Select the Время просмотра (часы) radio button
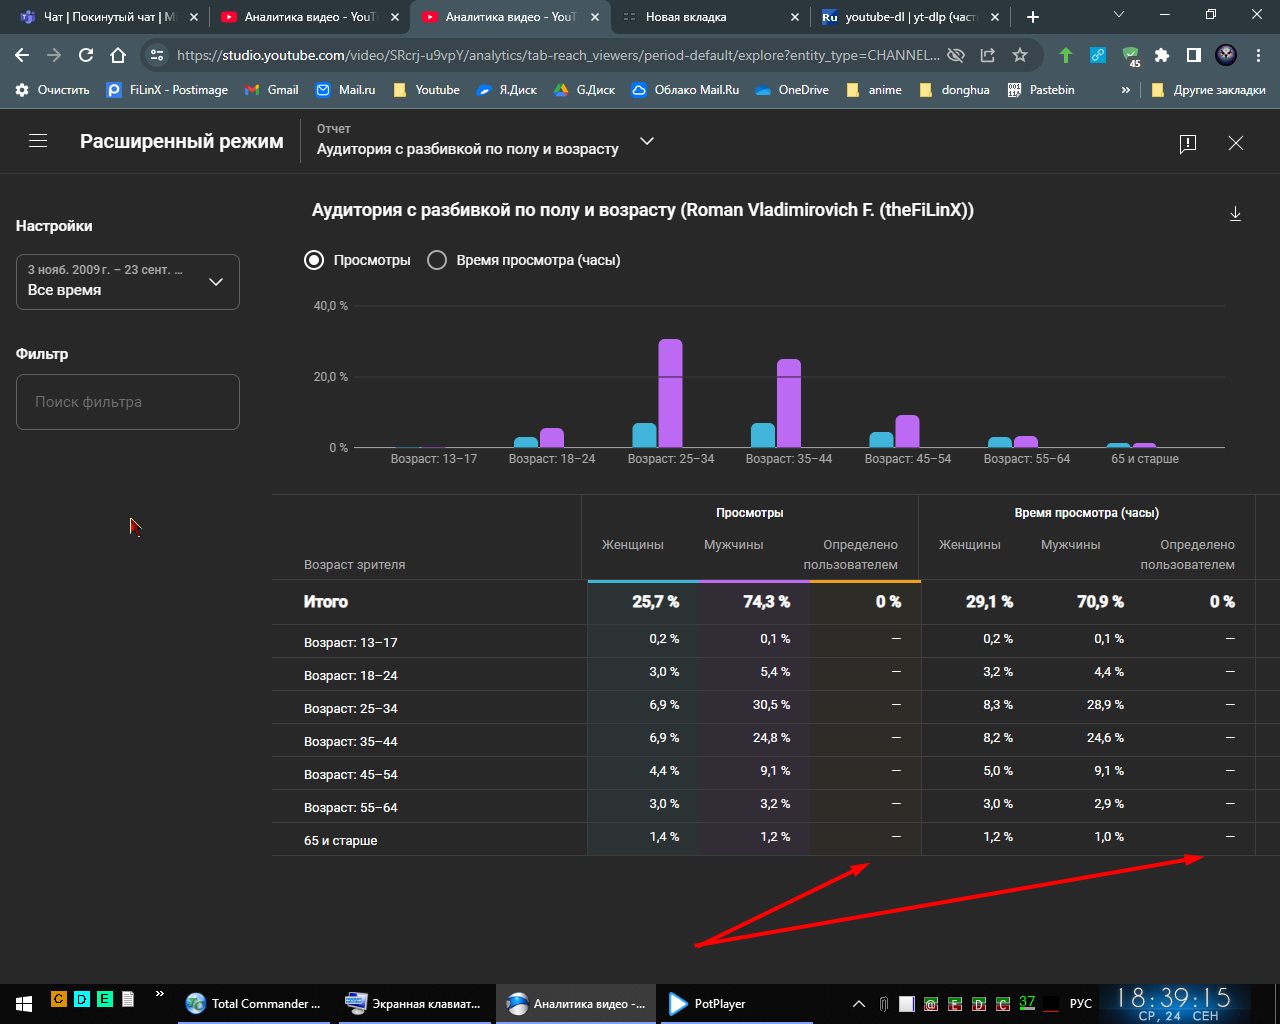This screenshot has width=1280, height=1024. click(437, 260)
